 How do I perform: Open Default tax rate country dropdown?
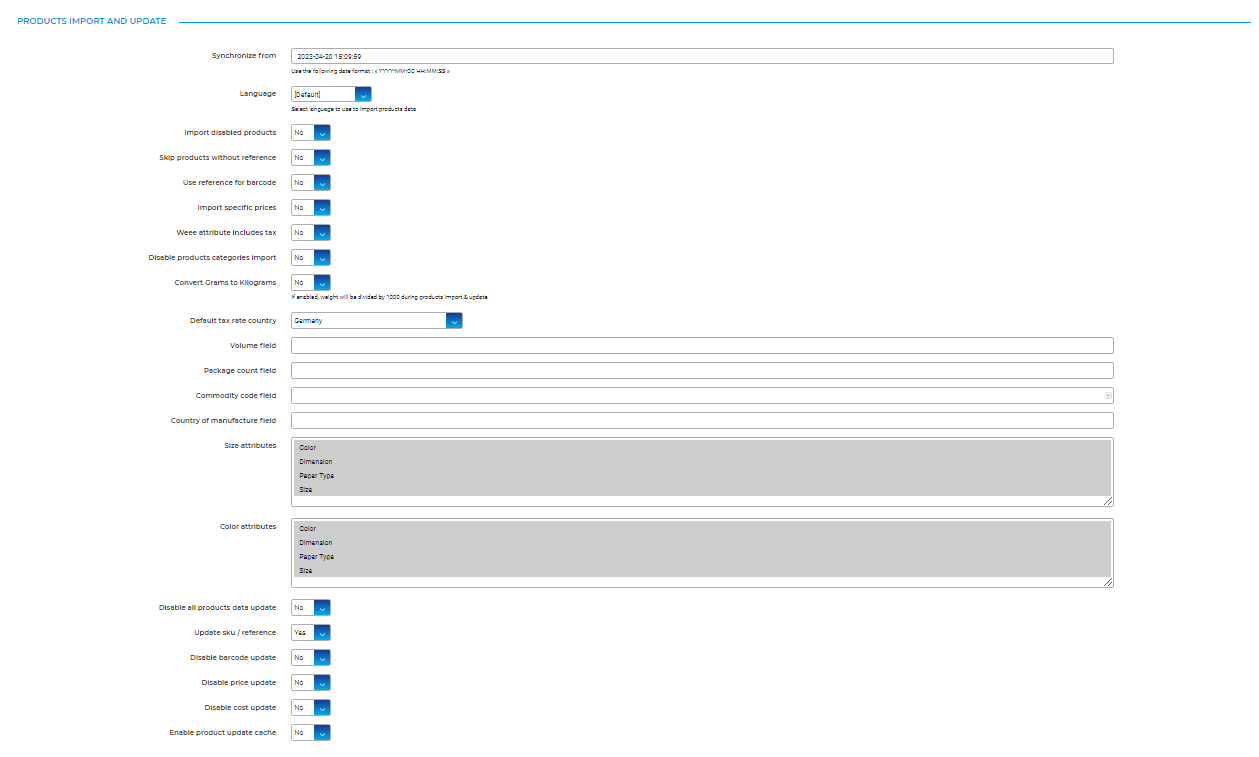pyautogui.click(x=376, y=321)
